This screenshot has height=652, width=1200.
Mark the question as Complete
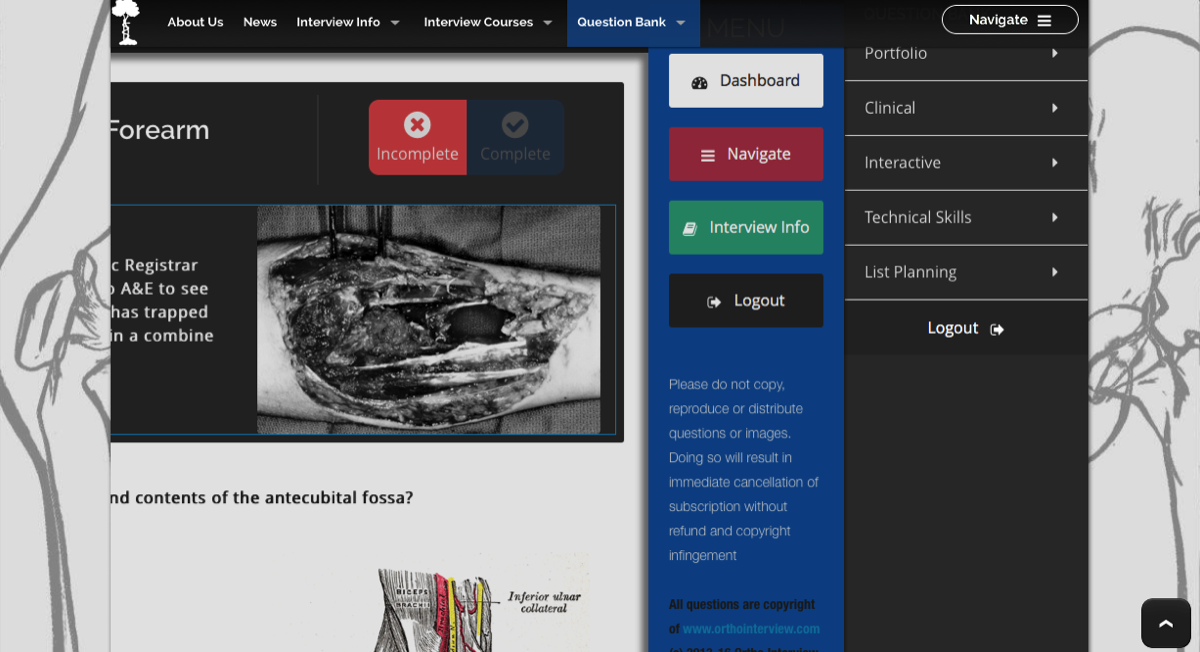click(x=515, y=137)
